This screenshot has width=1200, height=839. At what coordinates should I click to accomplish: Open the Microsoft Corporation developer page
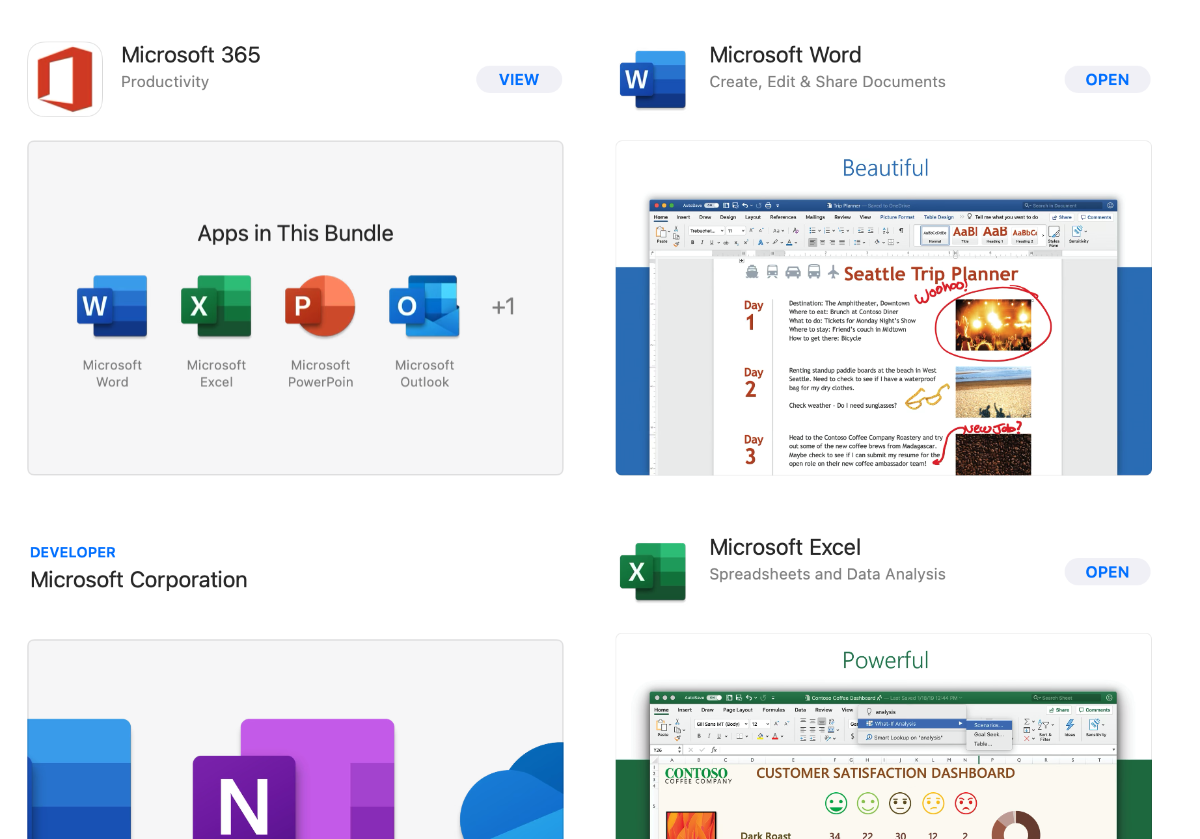coord(139,580)
